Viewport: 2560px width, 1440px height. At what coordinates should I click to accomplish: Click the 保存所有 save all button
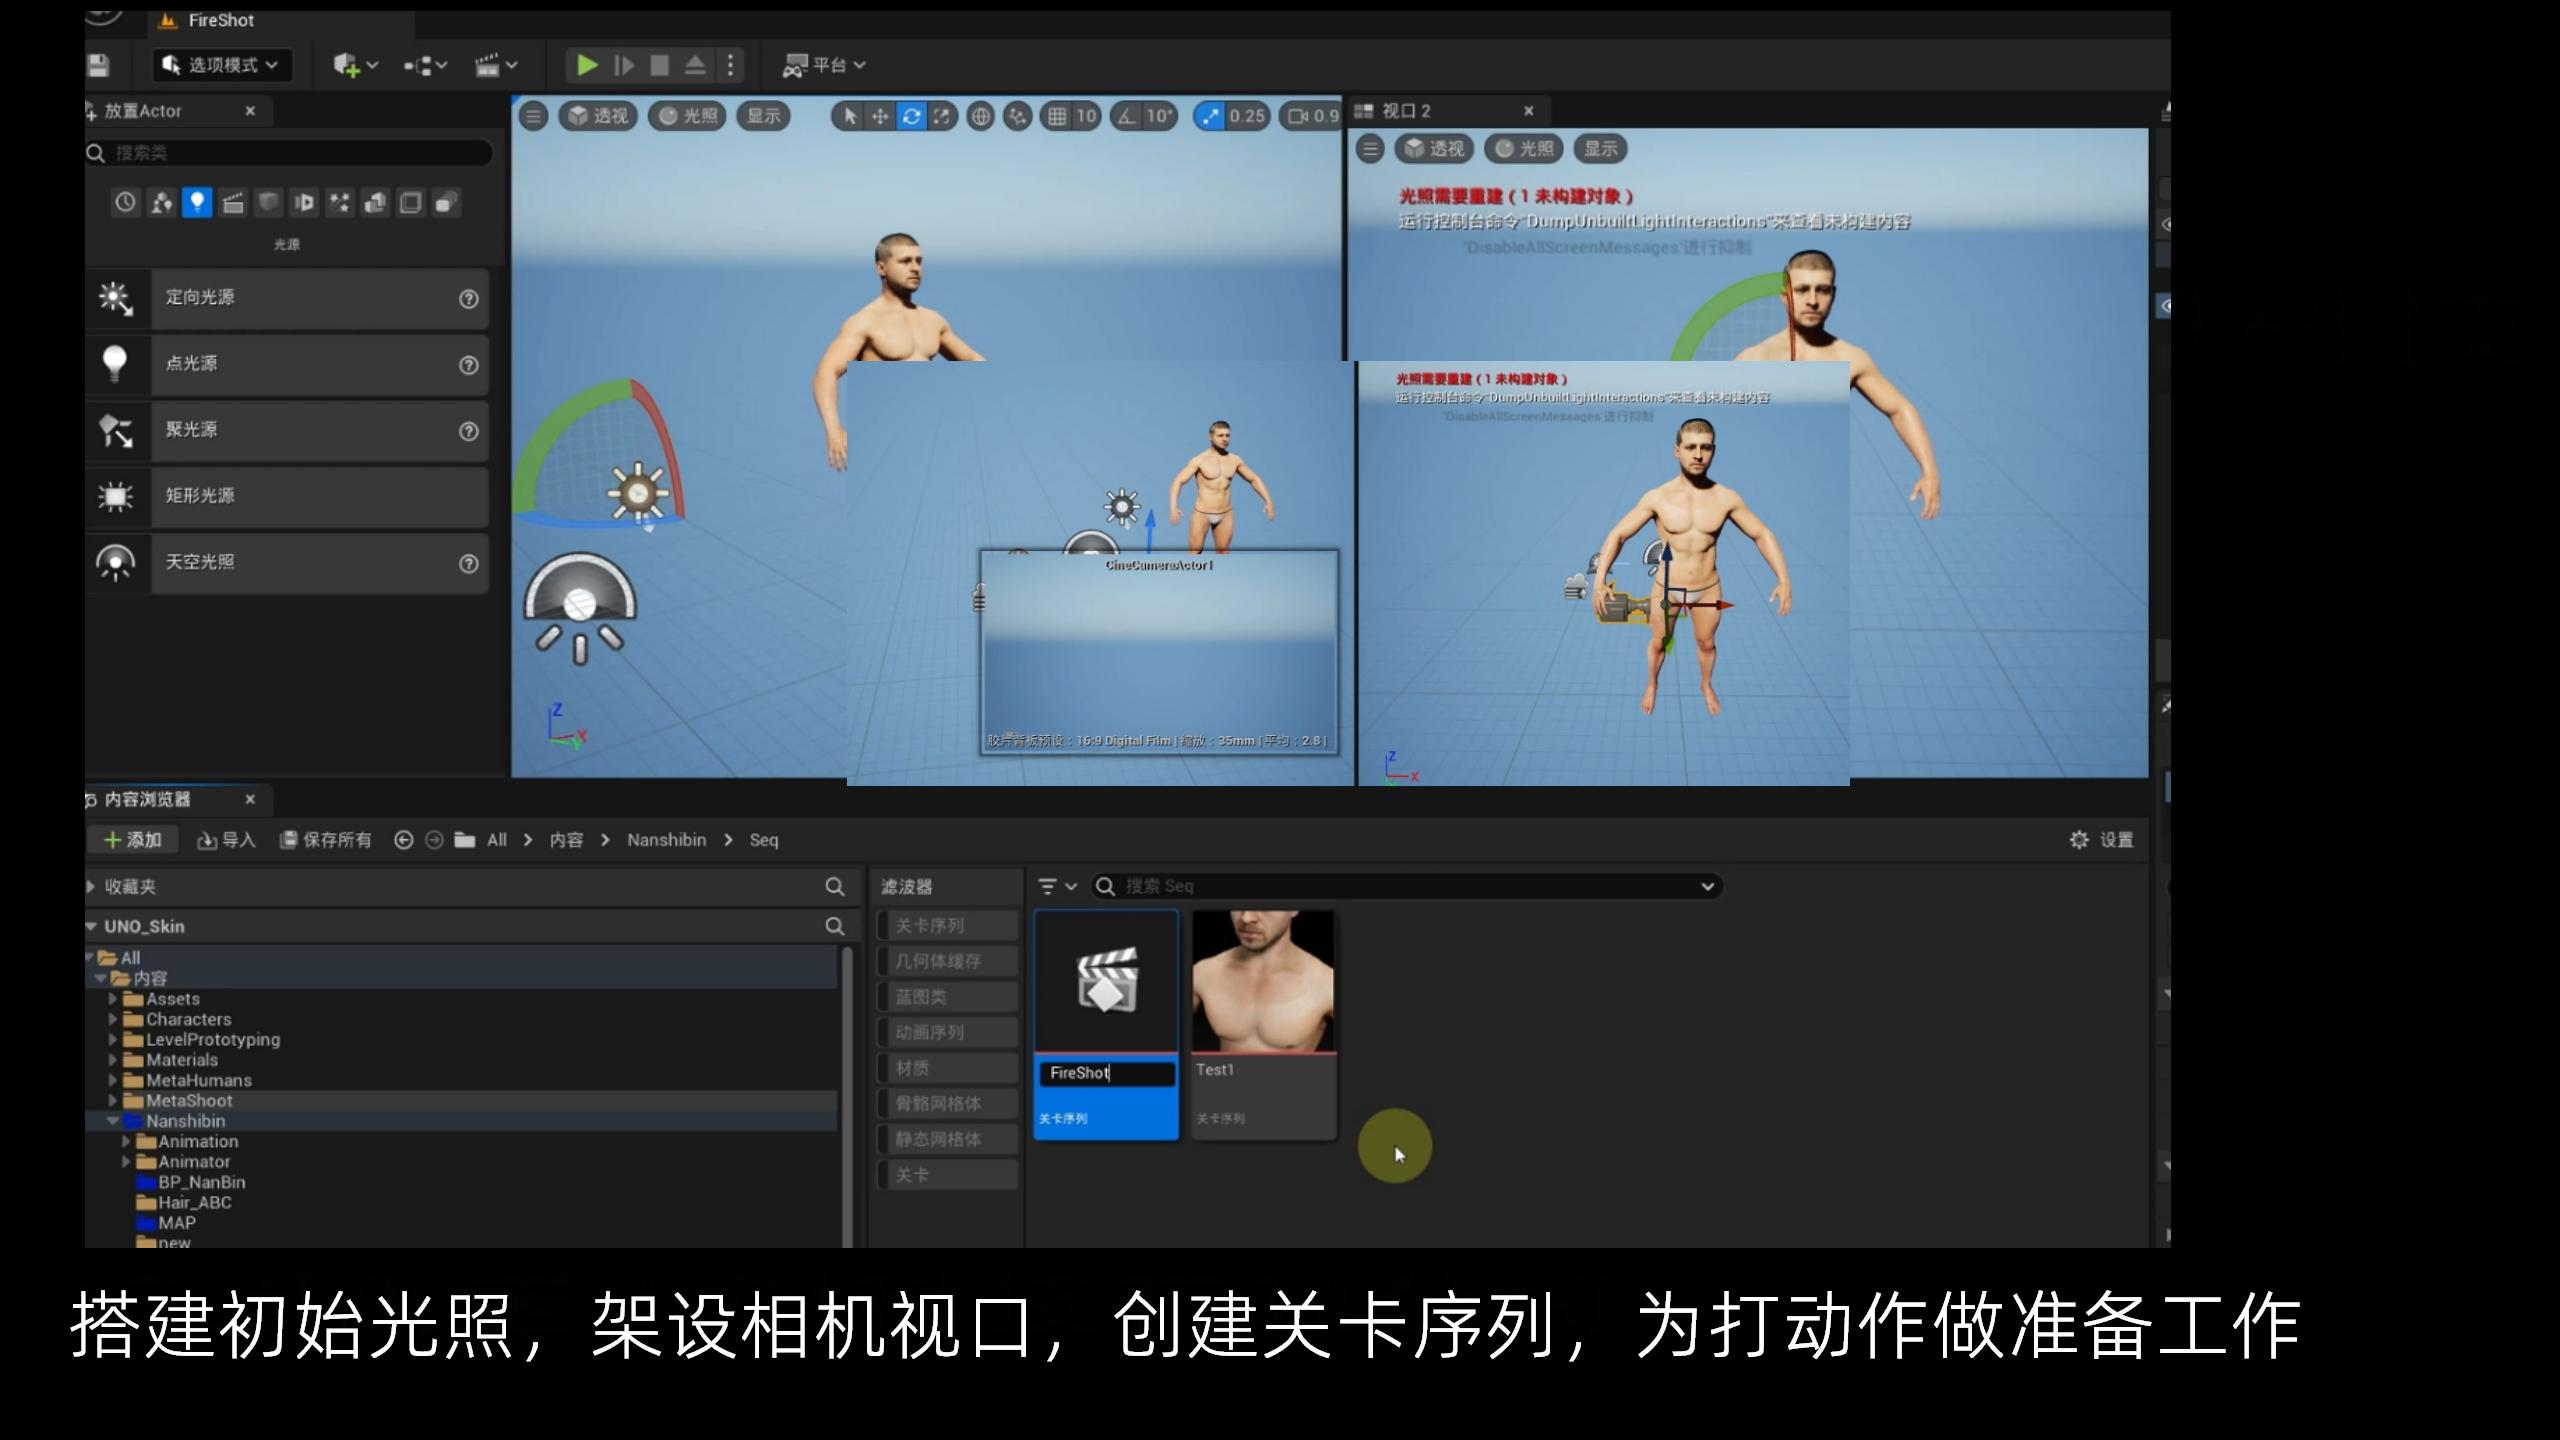pyautogui.click(x=325, y=840)
